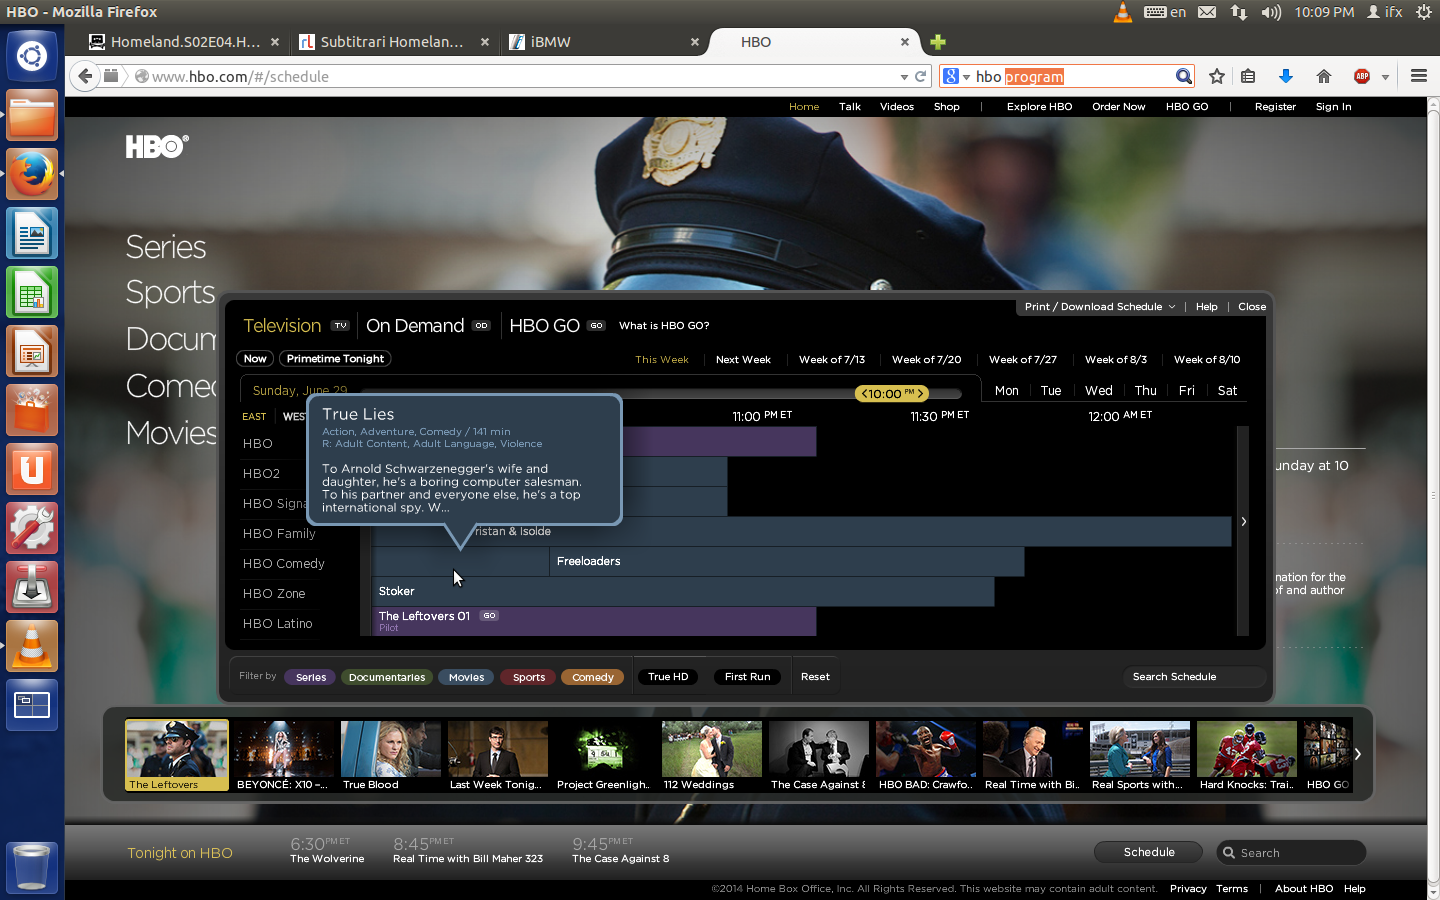Open Ubuntu Software Center in the dock

[32, 411]
